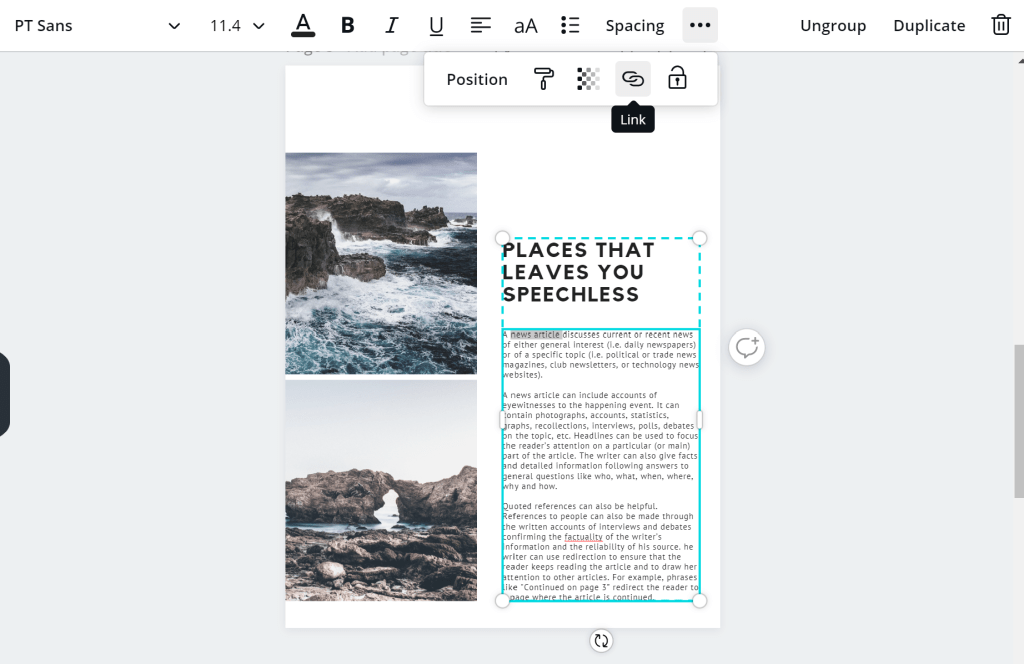The width and height of the screenshot is (1024, 664).
Task: Rotate the page with the circular arrows control
Action: (600, 640)
